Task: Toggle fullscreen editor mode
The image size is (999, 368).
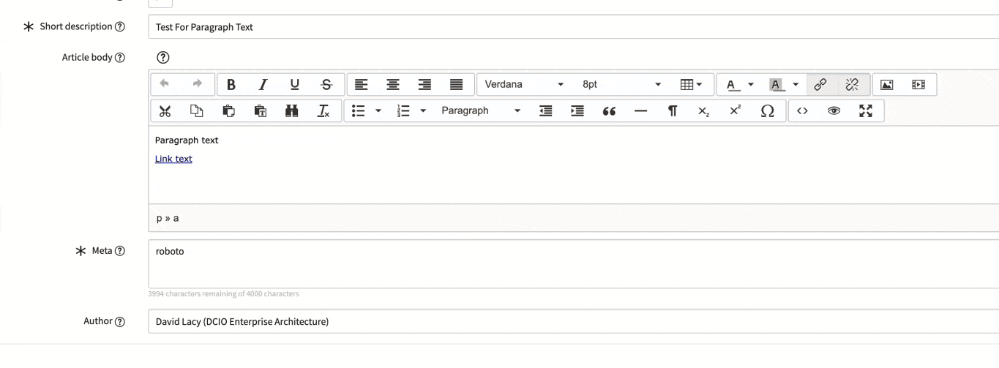Action: 865,111
